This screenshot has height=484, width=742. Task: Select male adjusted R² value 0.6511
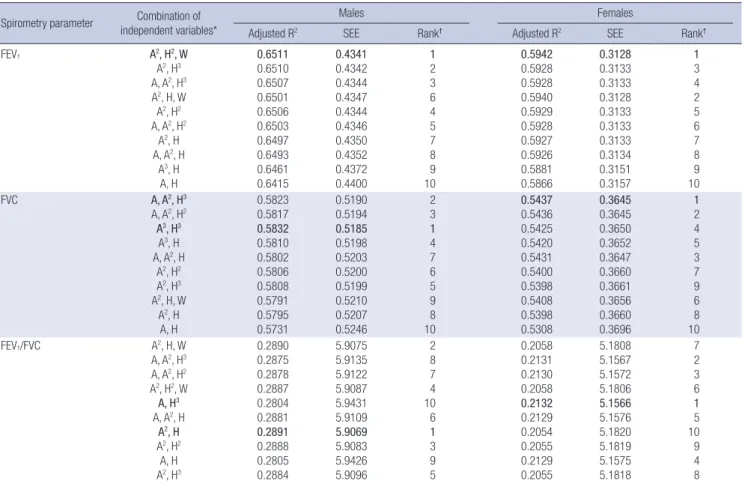point(273,54)
